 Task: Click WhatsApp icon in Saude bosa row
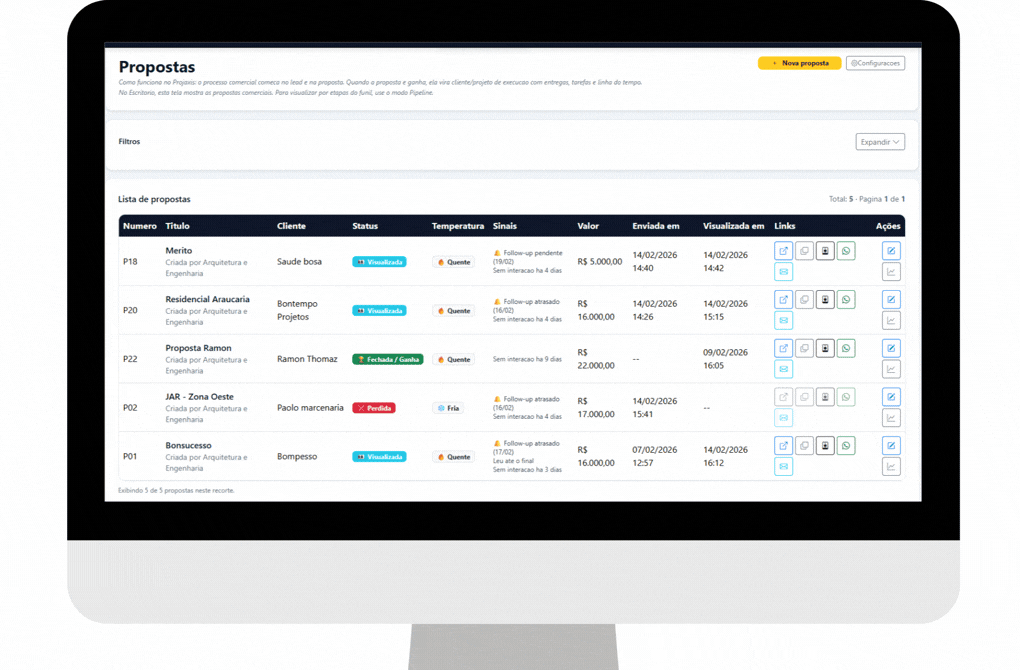tap(846, 251)
